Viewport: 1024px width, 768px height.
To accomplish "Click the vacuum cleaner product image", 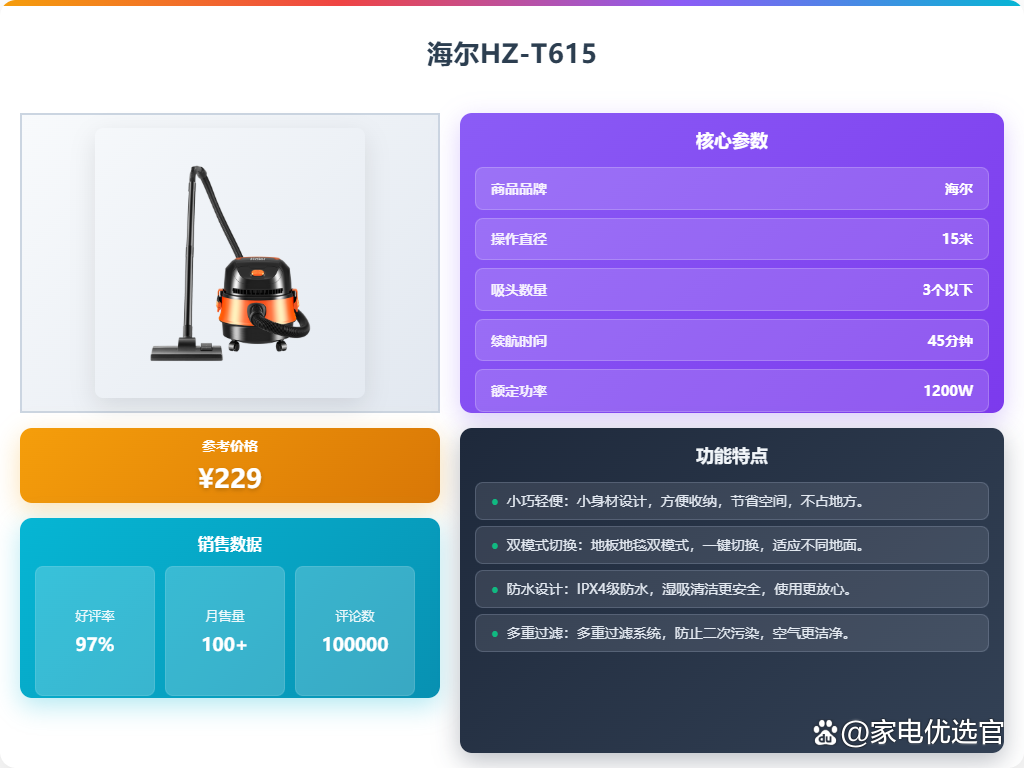I will (x=230, y=263).
